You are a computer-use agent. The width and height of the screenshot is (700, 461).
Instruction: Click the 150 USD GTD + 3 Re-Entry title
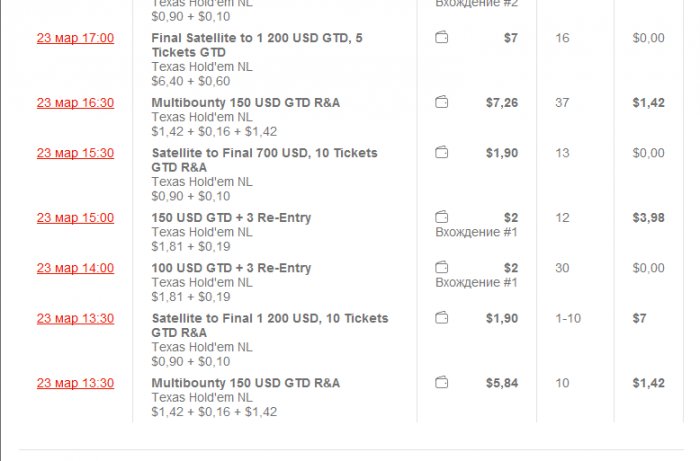231,218
